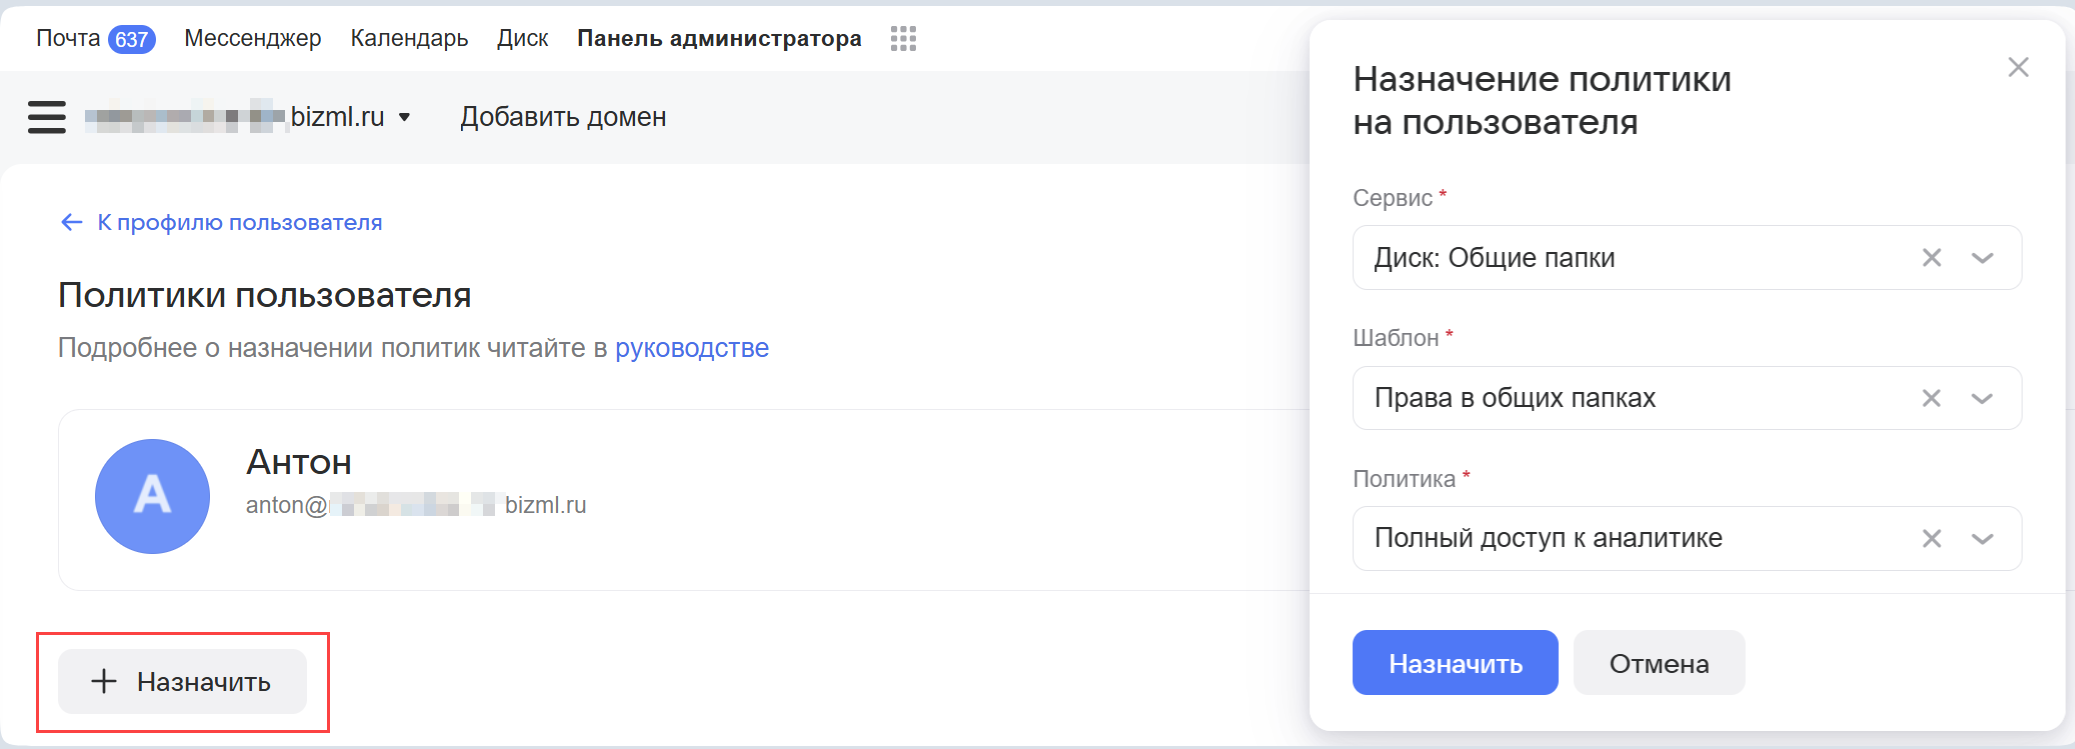The image size is (2075, 749).
Task: Go to the Календарь tab
Action: click(409, 39)
